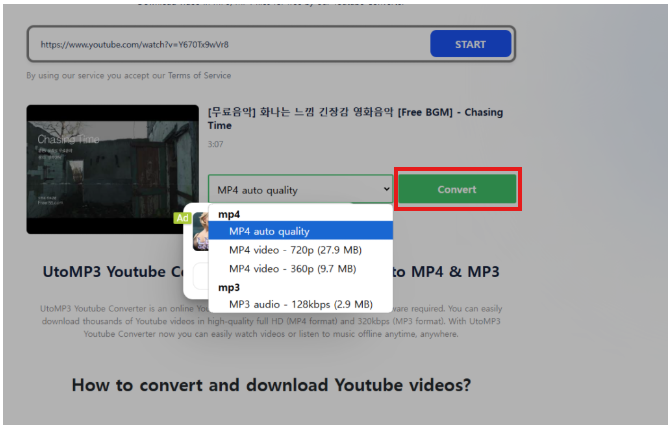Click the heading 'How to convert and download Youtube videos?'

(x=271, y=385)
